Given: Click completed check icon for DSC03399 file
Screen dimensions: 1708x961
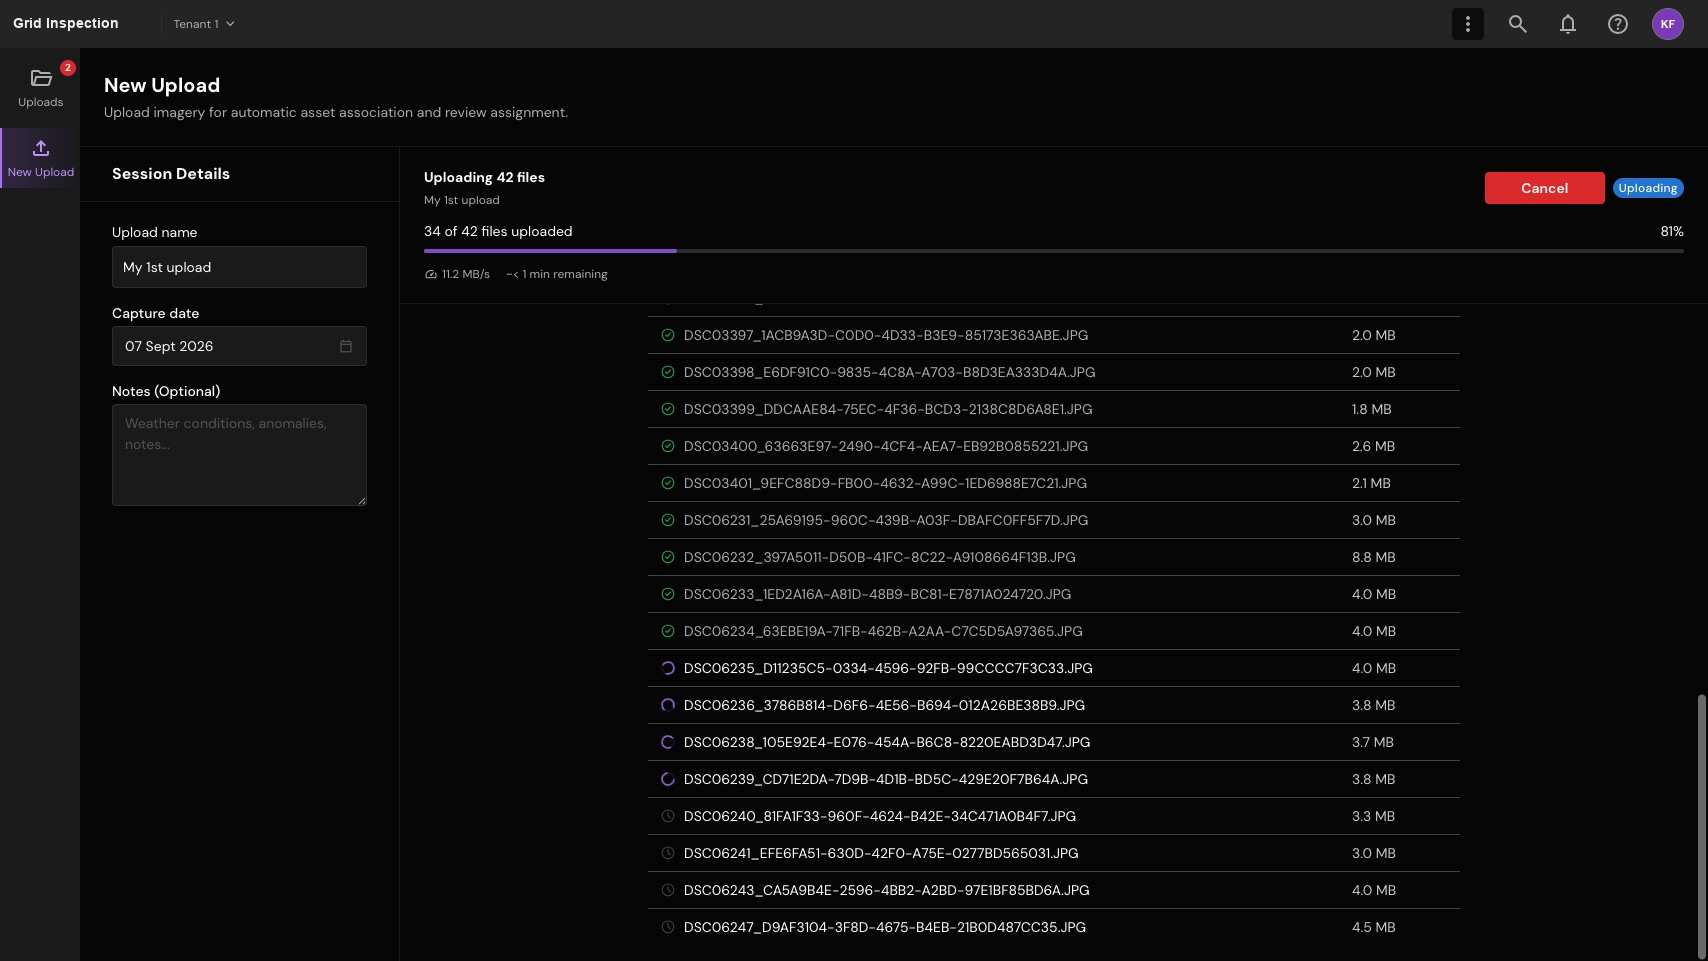Looking at the screenshot, I should [x=667, y=409].
